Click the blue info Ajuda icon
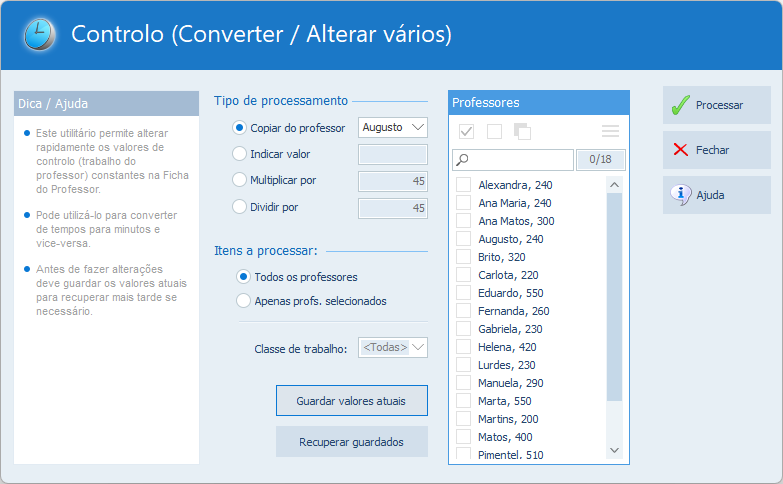Image resolution: width=783 pixels, height=484 pixels. 681,195
